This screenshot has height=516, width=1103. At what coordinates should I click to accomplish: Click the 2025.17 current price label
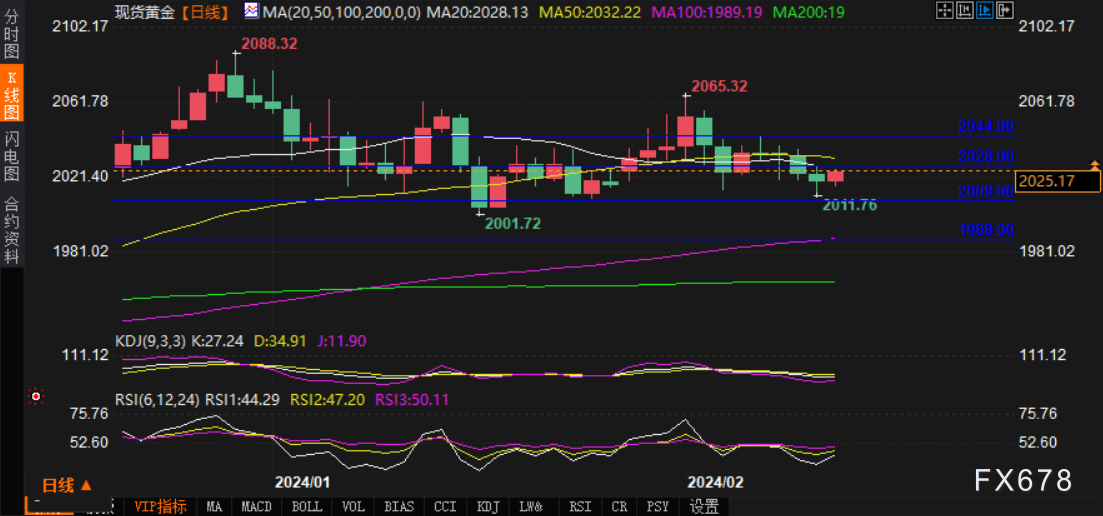[x=1044, y=181]
